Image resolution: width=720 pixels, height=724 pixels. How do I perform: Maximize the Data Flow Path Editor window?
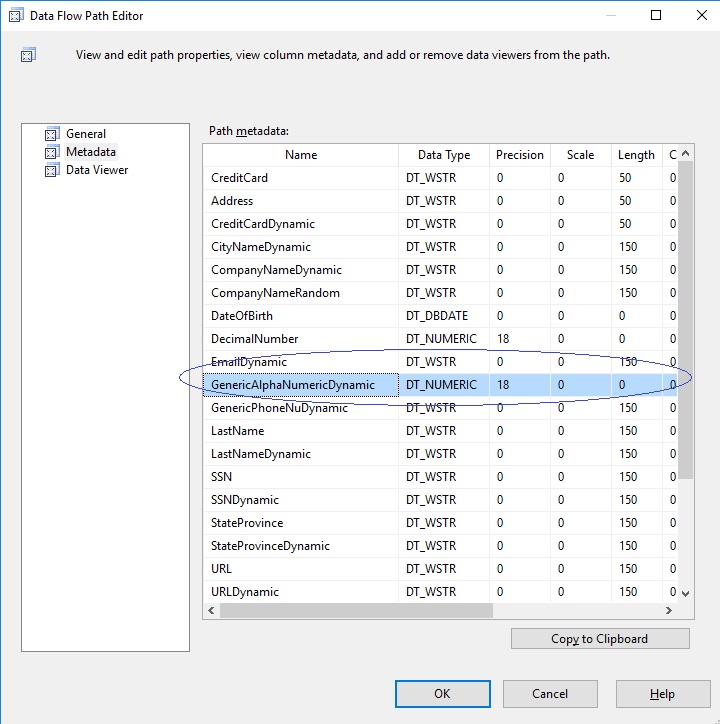656,15
